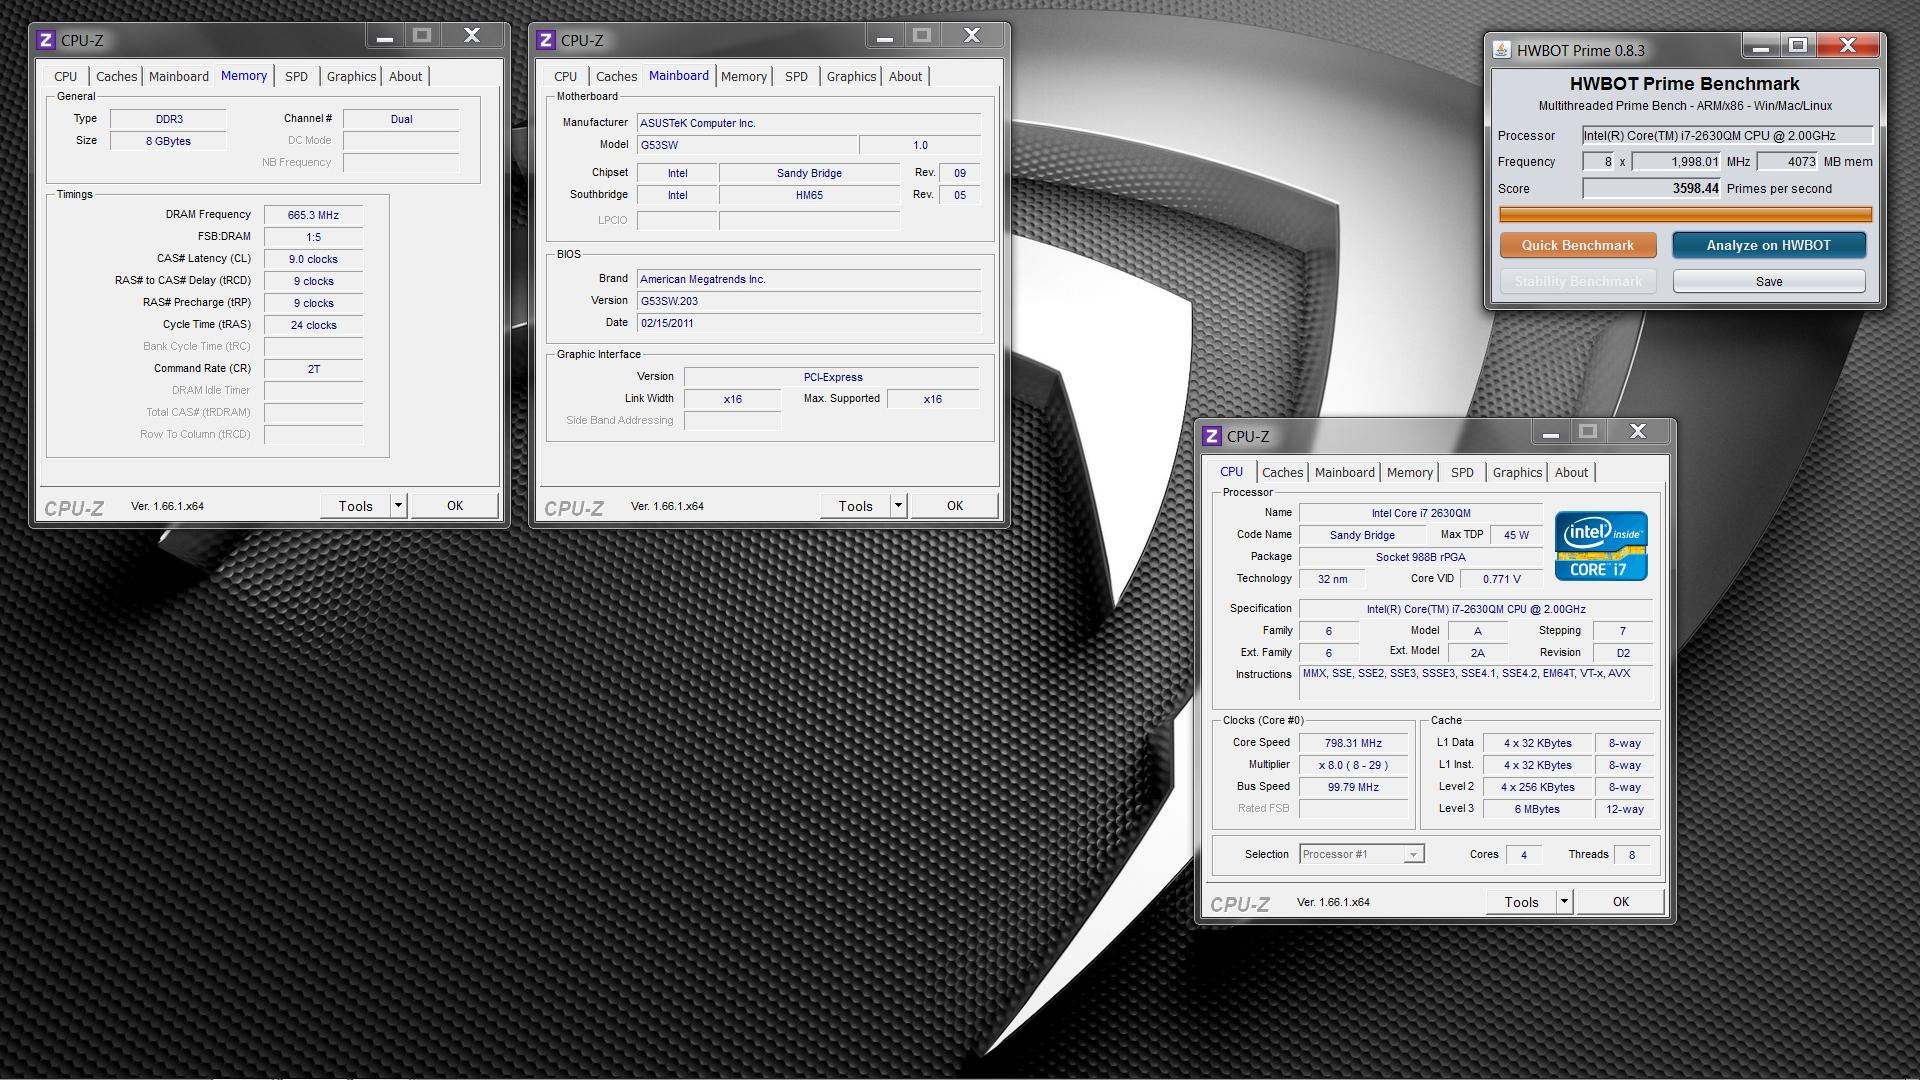Viewport: 1920px width, 1080px height.
Task: Click Southbridge value HM65
Action: 809,195
